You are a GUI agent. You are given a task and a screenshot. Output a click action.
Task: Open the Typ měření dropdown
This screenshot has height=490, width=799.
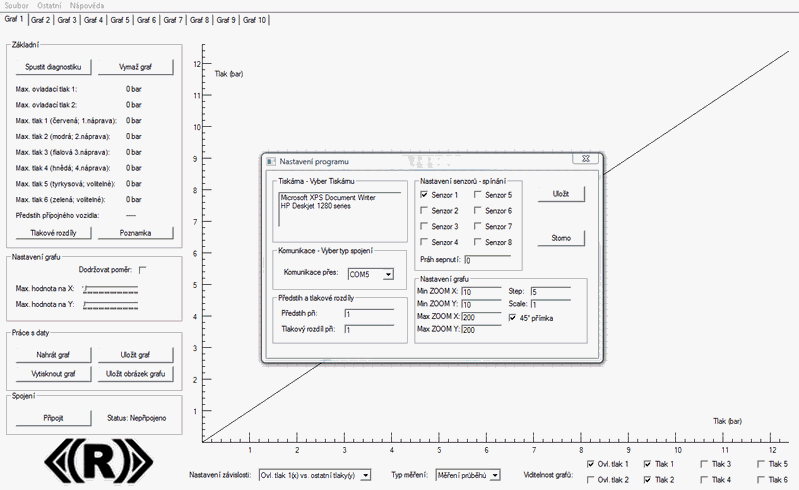pyautogui.click(x=495, y=475)
